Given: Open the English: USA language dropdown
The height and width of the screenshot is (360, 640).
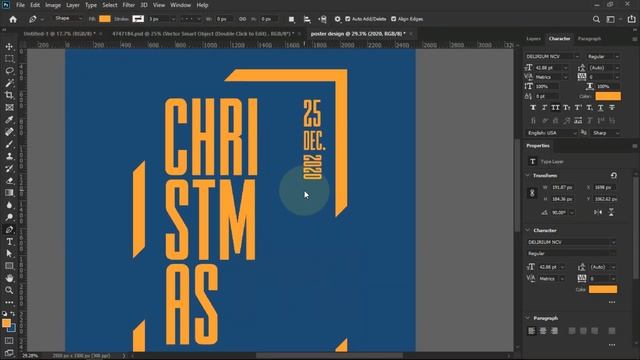Looking at the screenshot, I should tap(551, 133).
